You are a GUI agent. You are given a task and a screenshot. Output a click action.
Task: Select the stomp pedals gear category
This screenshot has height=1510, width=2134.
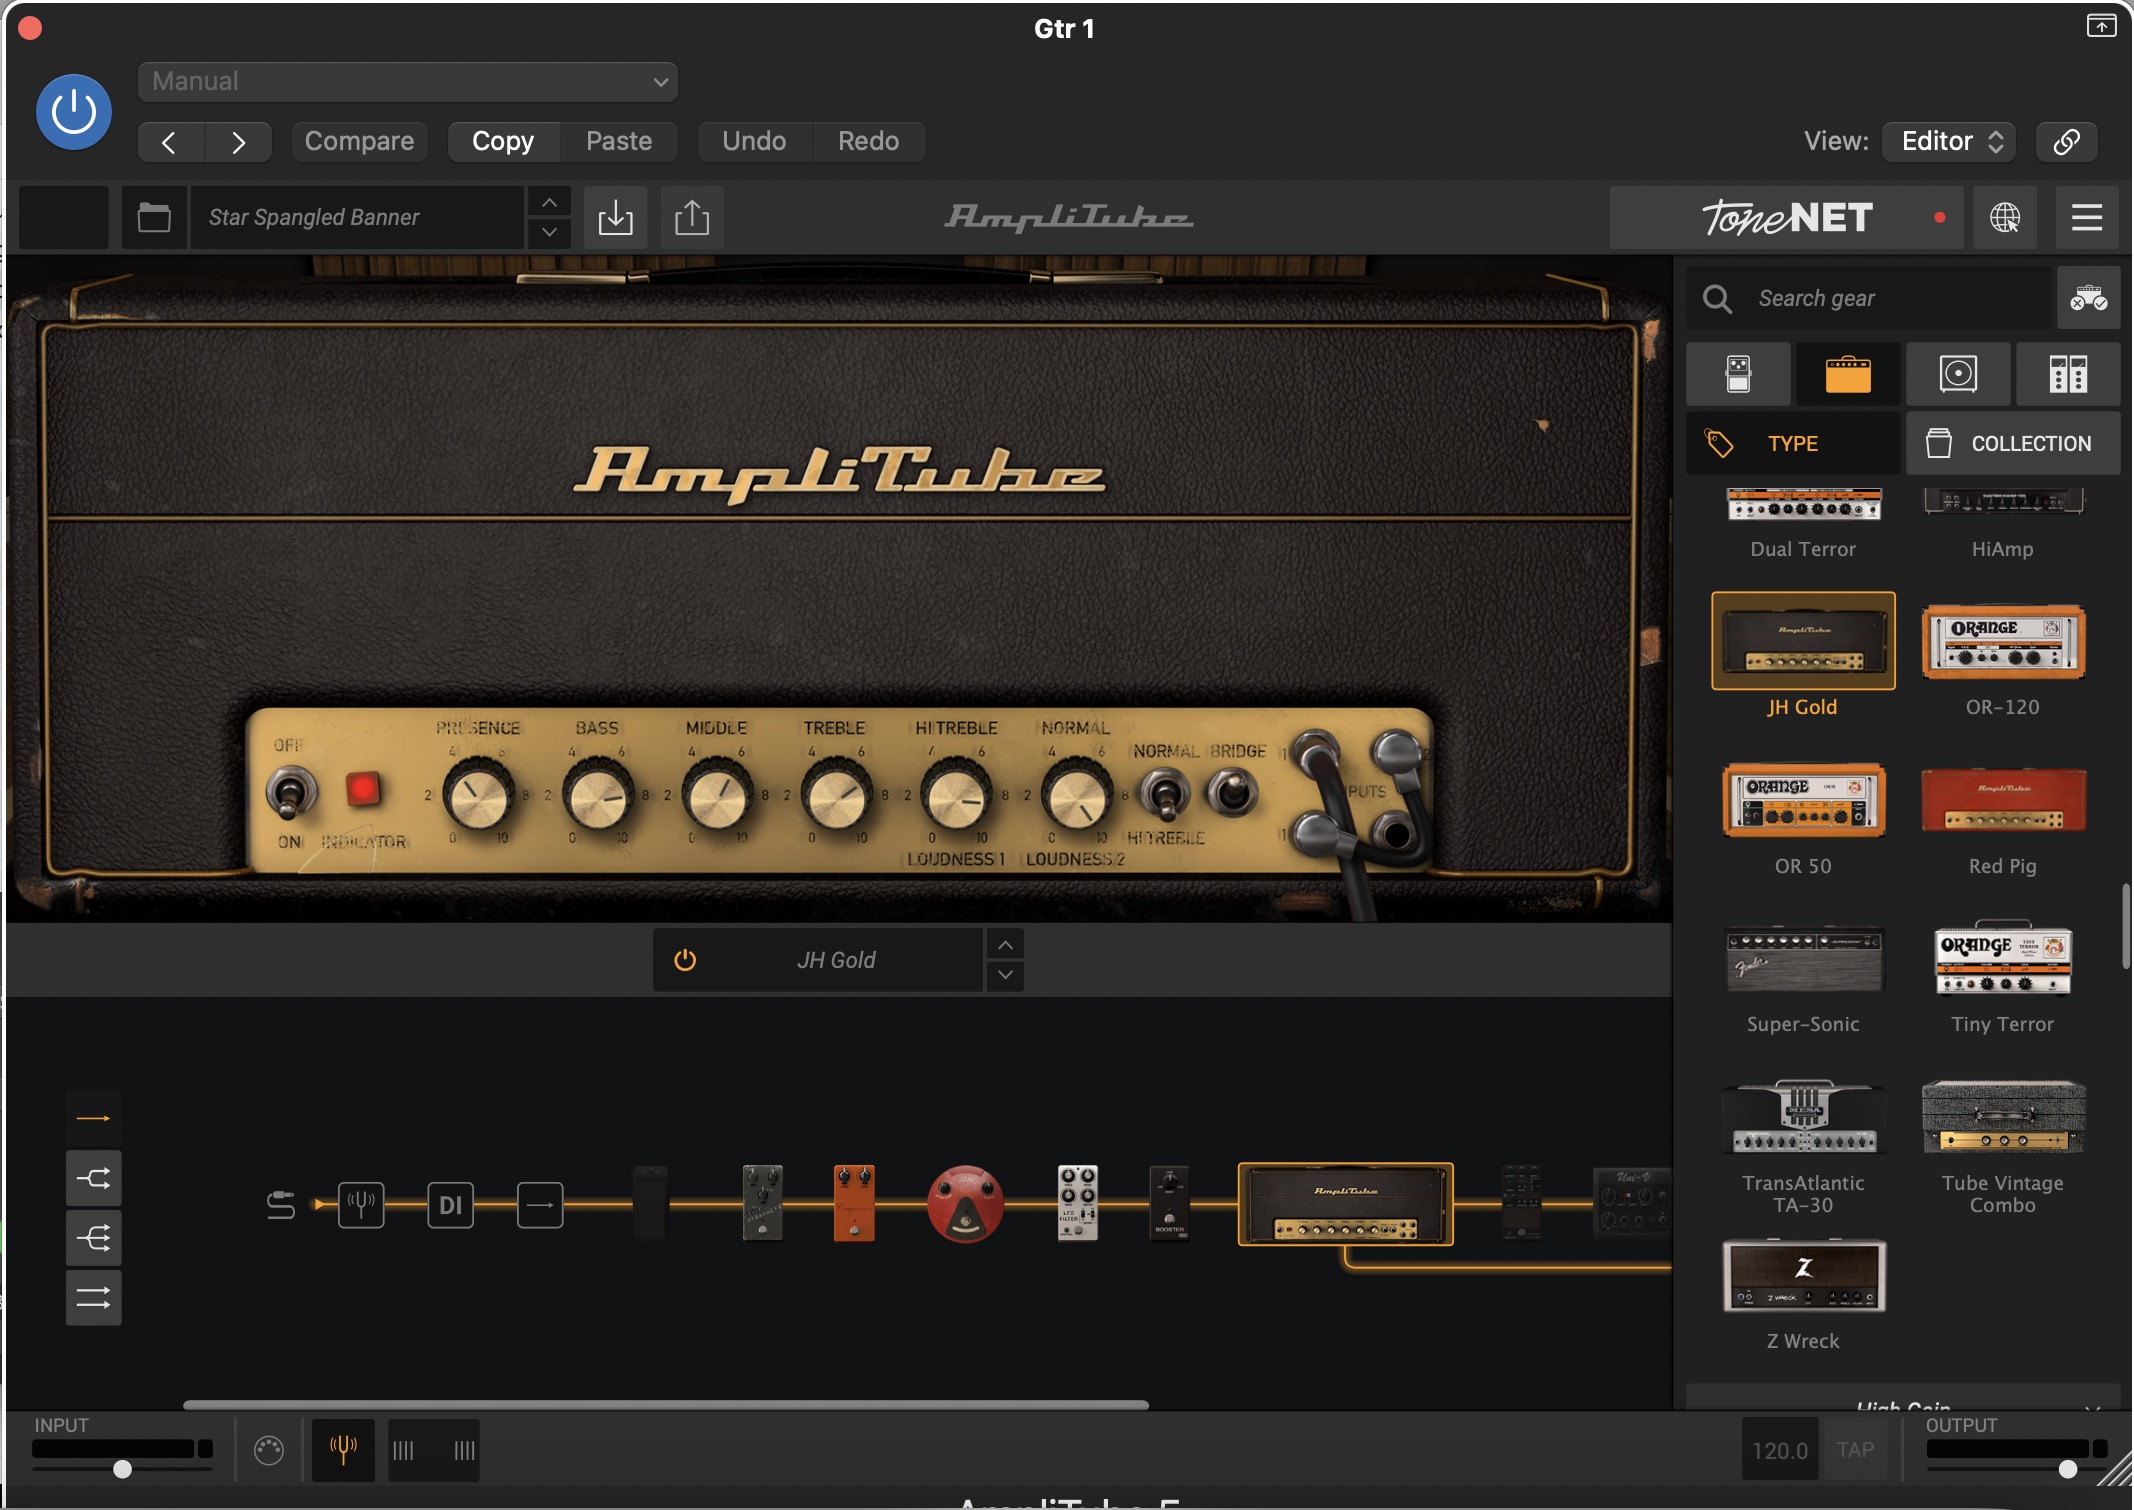coord(1739,374)
